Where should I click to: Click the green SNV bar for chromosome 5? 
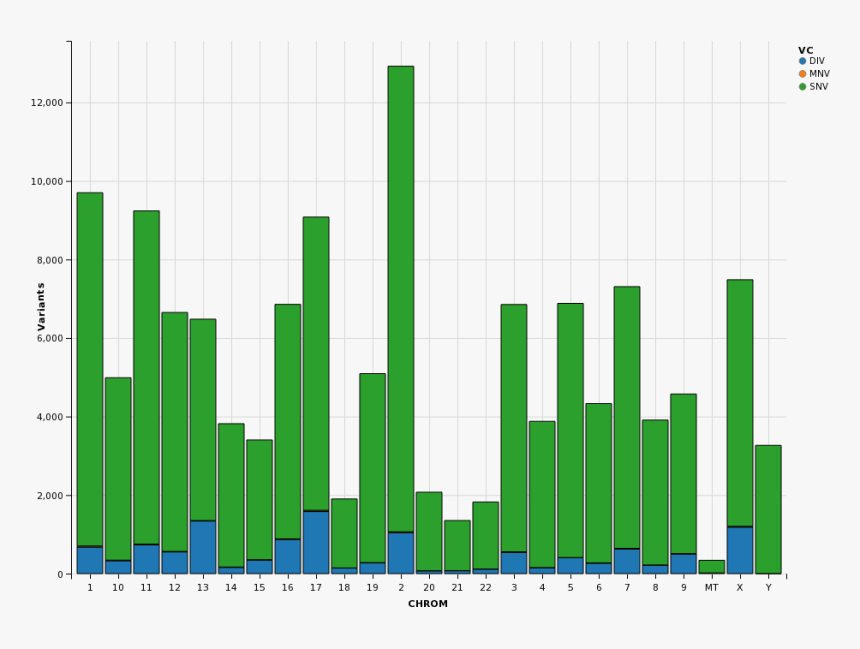click(x=570, y=430)
